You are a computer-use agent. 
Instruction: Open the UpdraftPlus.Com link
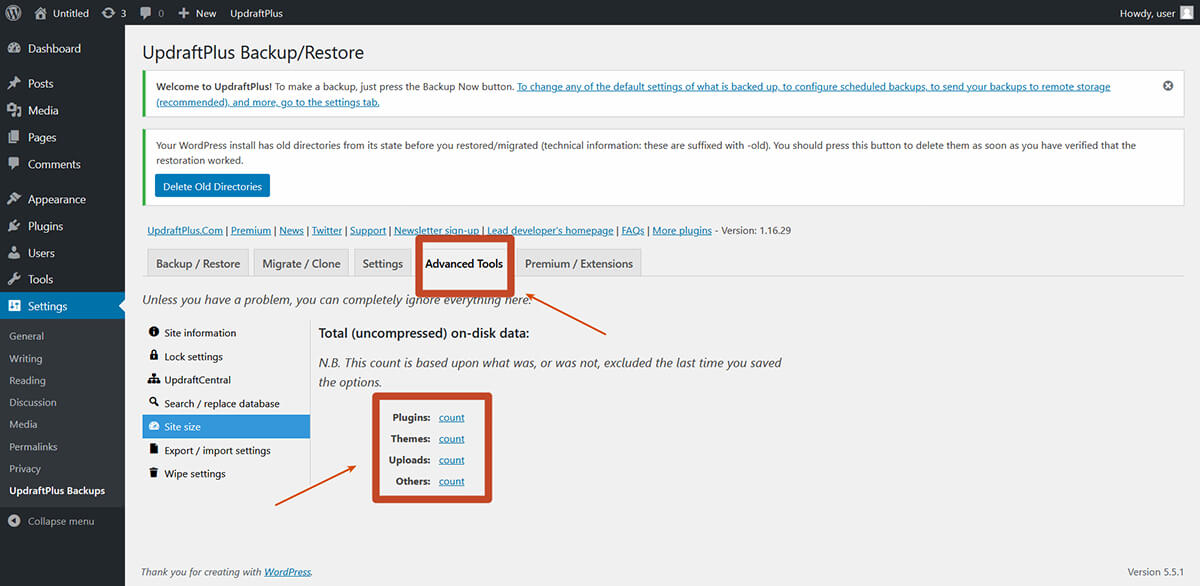(185, 231)
